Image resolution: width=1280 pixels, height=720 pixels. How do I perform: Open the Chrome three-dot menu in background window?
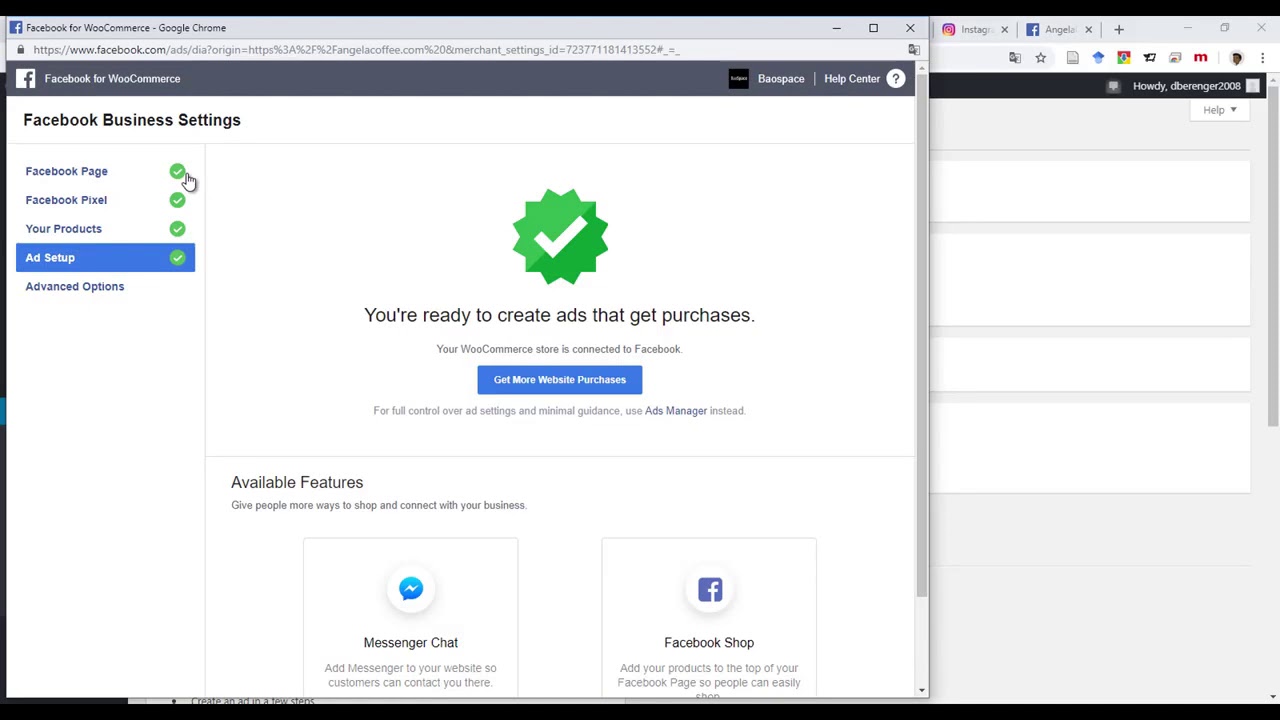(x=1263, y=58)
